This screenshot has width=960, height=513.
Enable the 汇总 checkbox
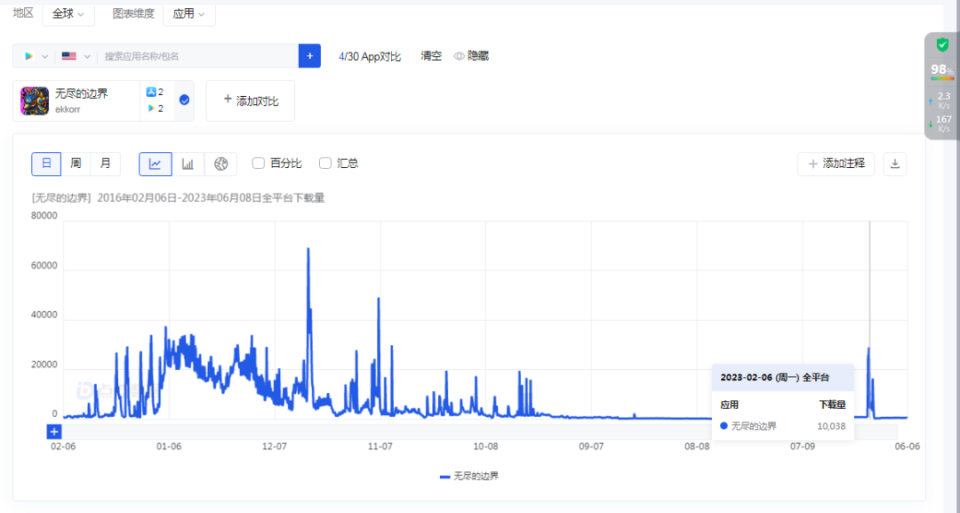325,163
